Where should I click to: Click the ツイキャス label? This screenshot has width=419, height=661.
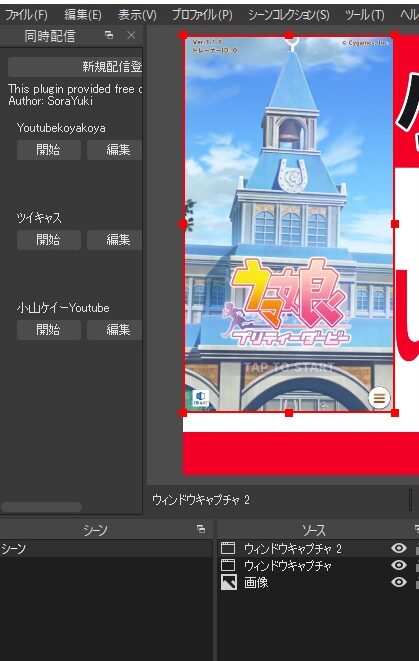pyautogui.click(x=39, y=218)
